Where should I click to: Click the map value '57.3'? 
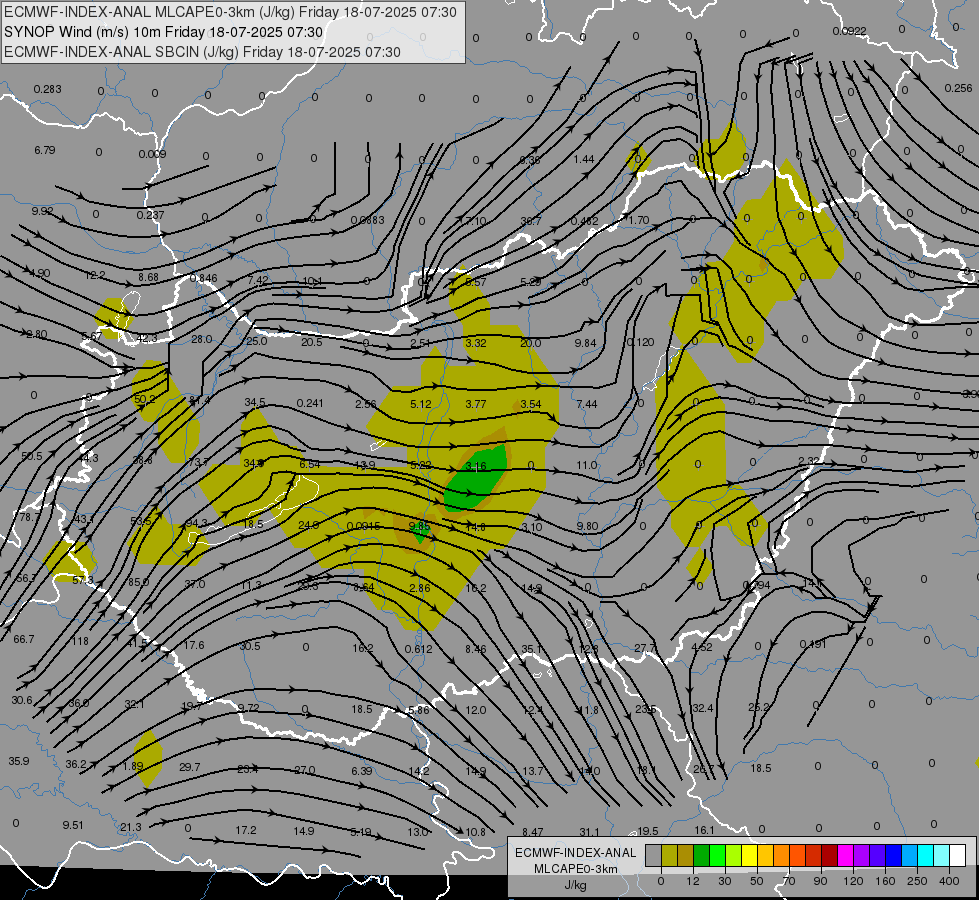point(82,580)
